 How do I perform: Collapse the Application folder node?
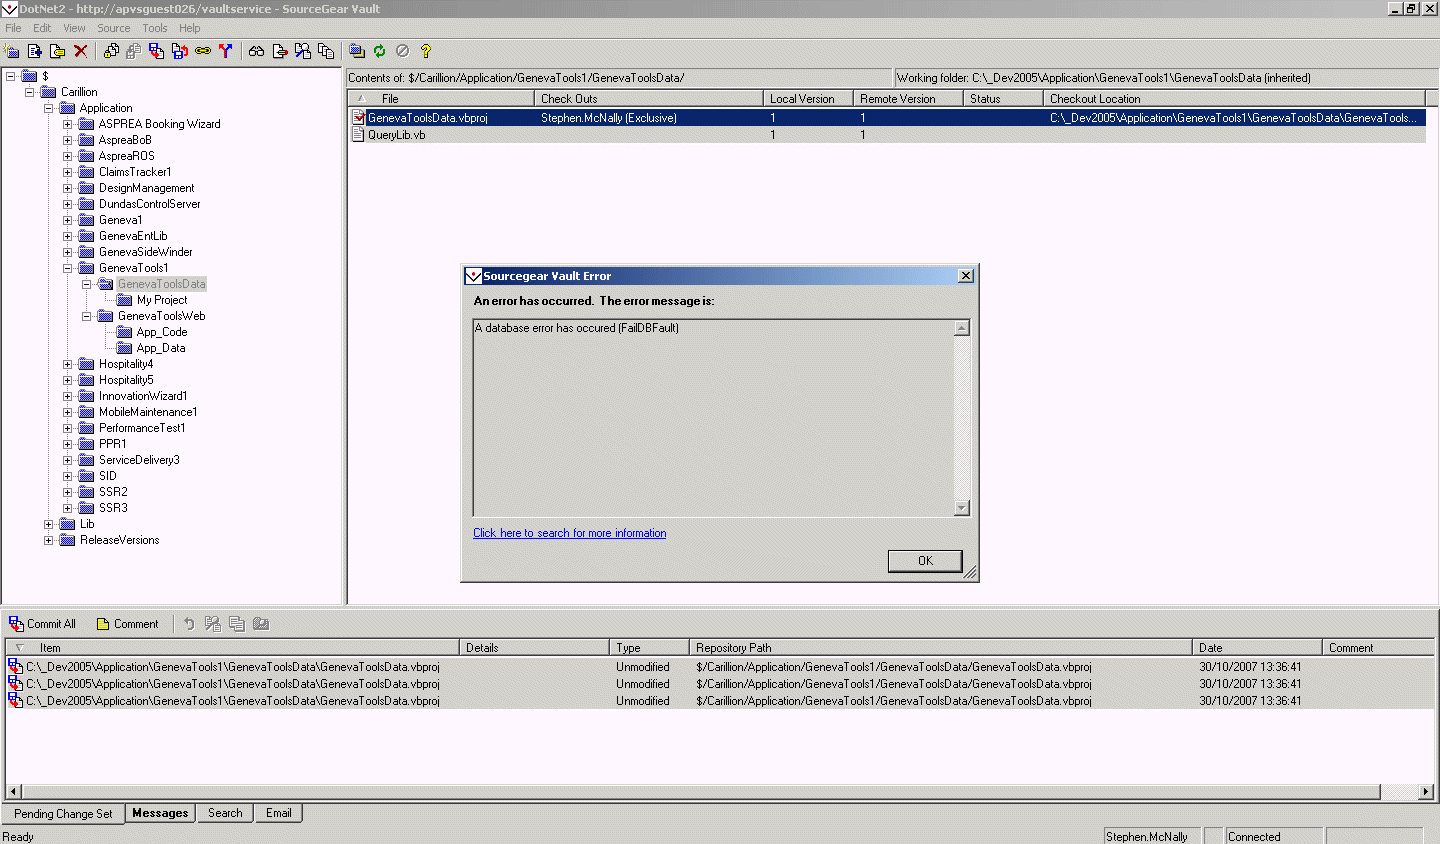pyautogui.click(x=49, y=108)
